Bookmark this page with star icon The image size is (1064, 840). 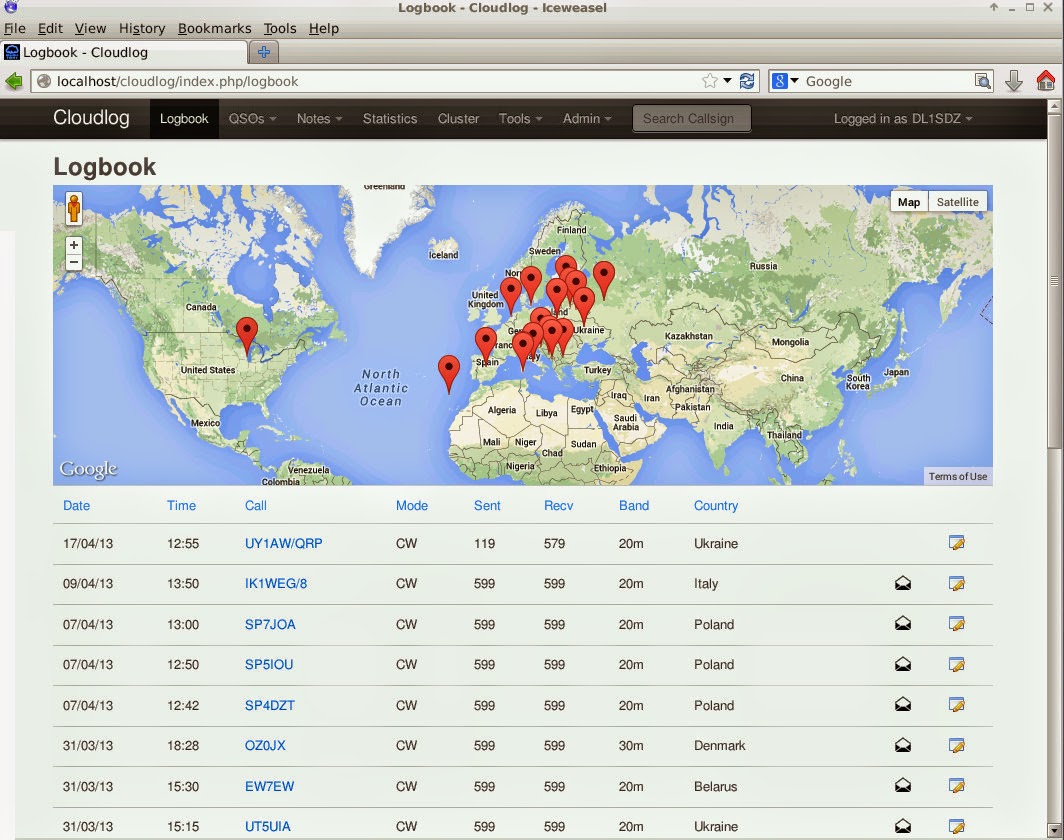pos(710,81)
